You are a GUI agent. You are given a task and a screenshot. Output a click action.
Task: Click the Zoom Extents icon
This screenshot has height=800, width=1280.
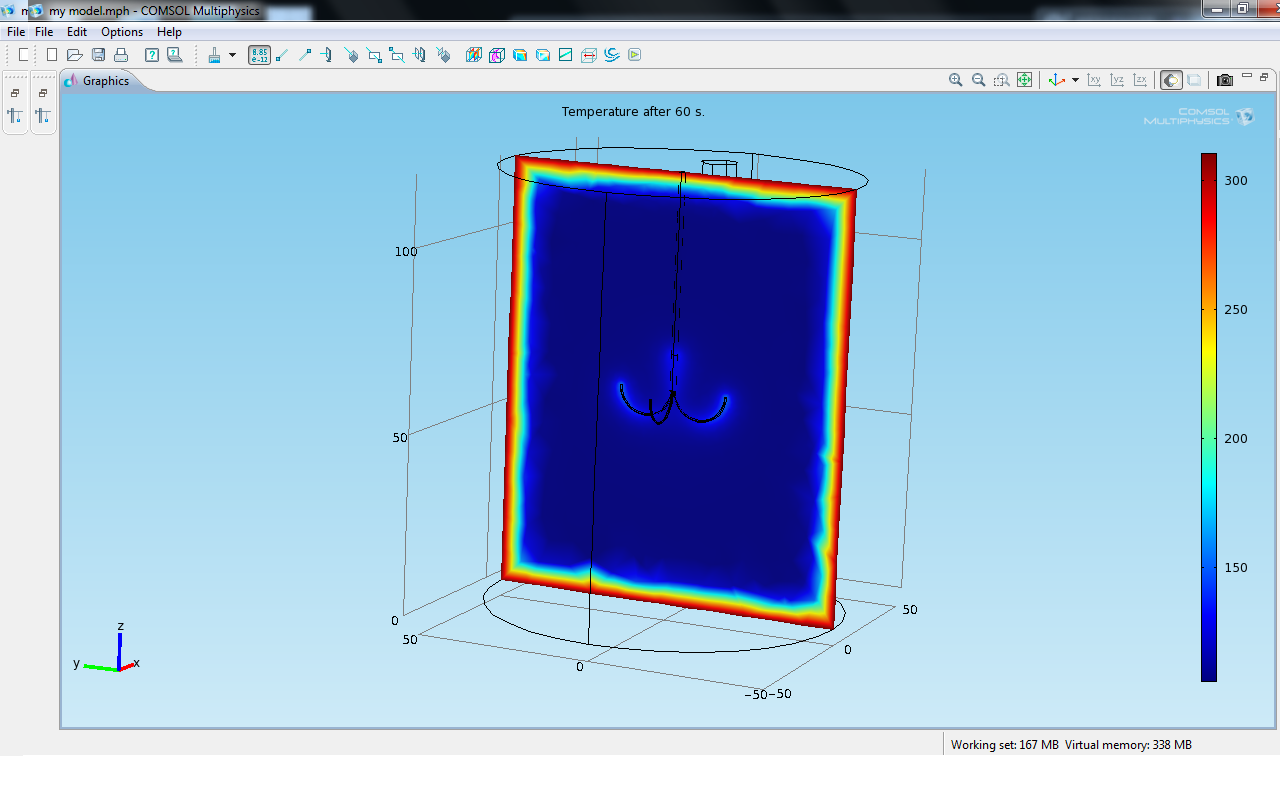(x=1024, y=80)
